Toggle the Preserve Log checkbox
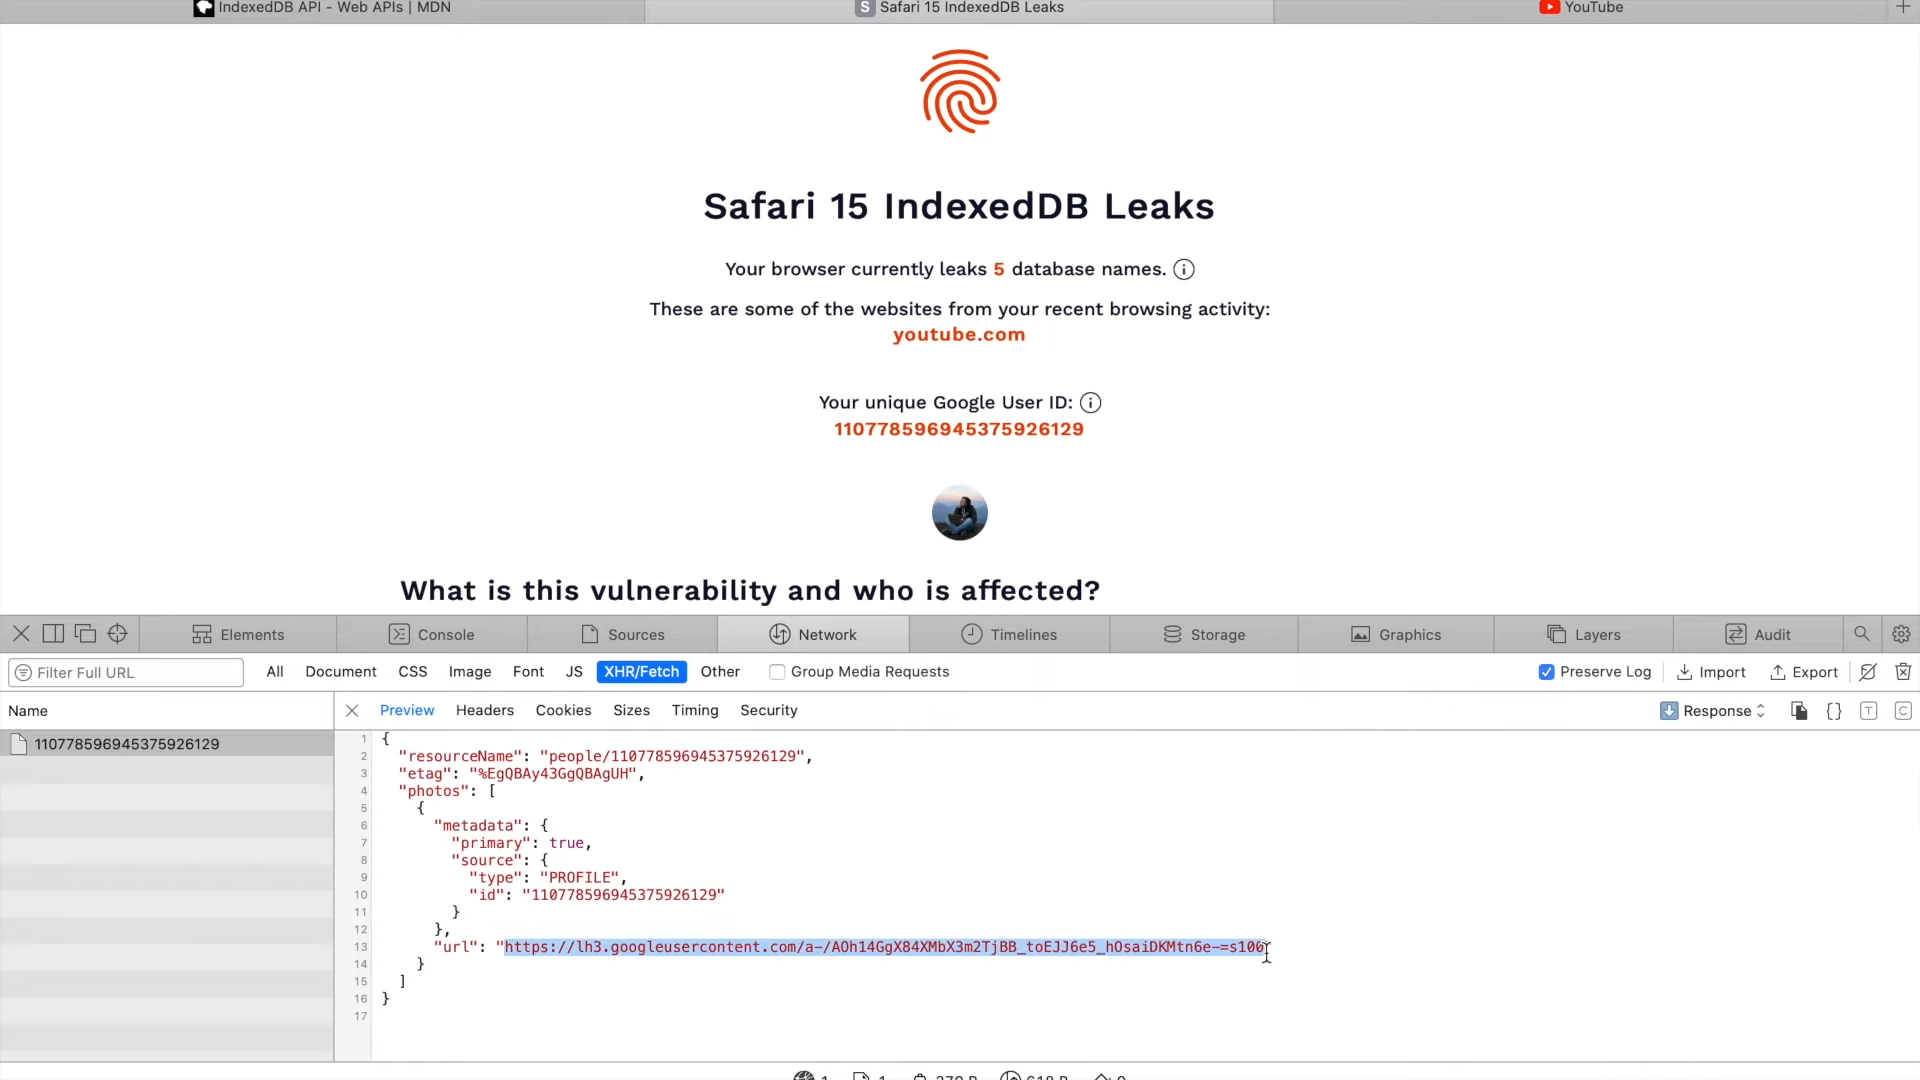The height and width of the screenshot is (1080, 1920). tap(1547, 671)
